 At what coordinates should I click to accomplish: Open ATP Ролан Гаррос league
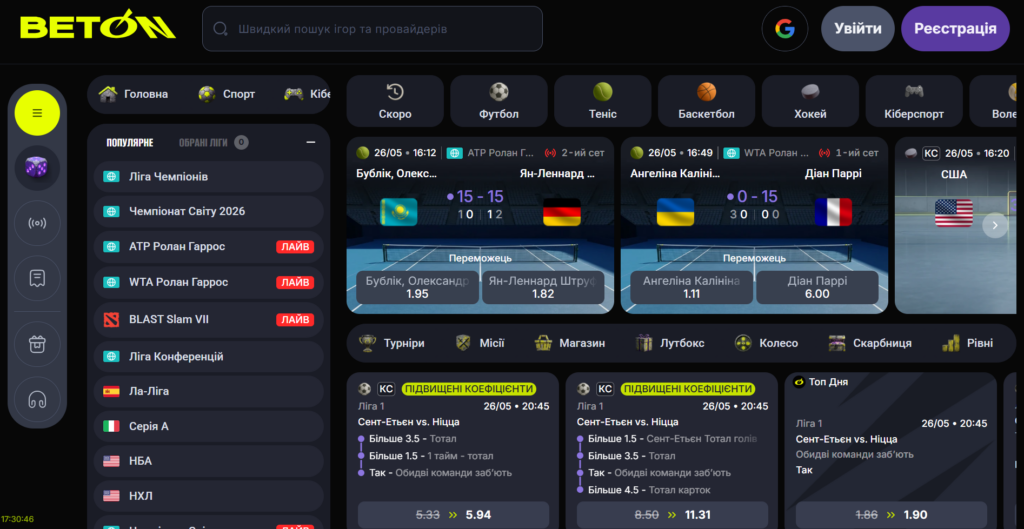[x=209, y=247]
